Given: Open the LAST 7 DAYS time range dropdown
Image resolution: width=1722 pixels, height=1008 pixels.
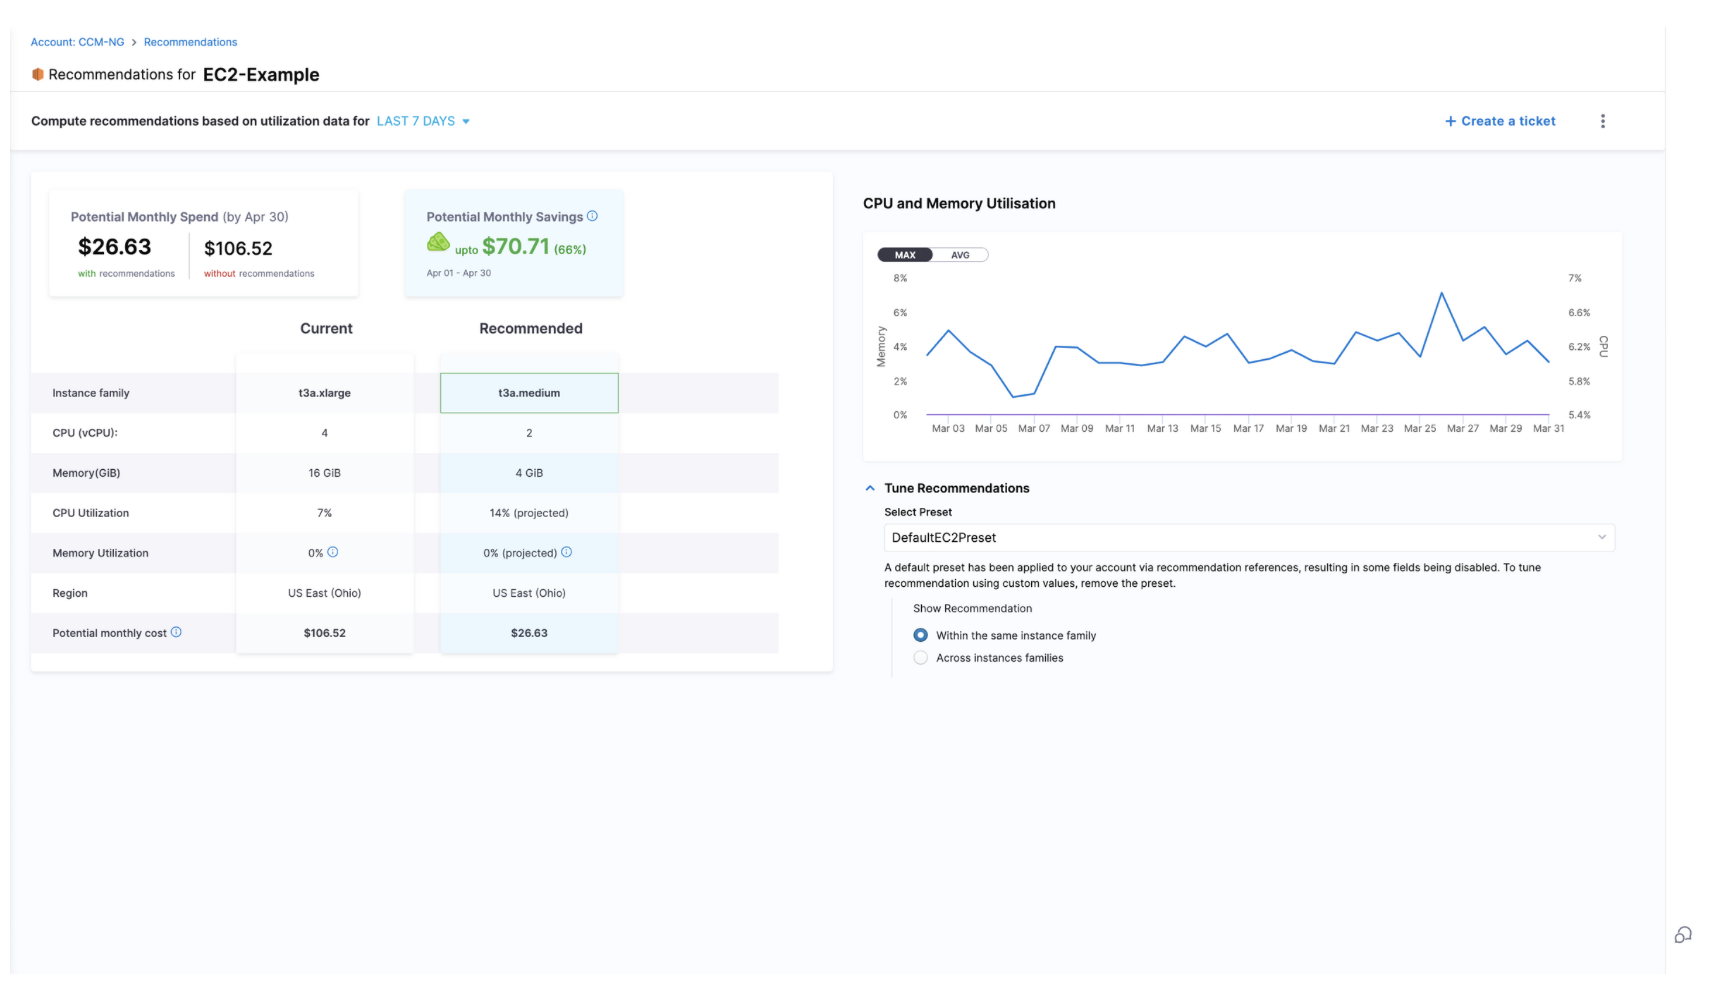Looking at the screenshot, I should (423, 121).
